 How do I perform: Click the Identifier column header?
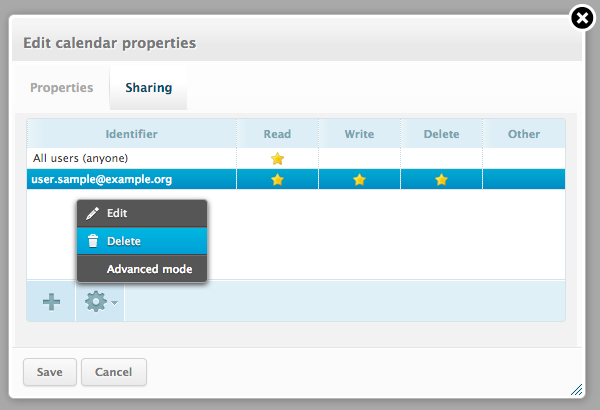click(x=131, y=134)
